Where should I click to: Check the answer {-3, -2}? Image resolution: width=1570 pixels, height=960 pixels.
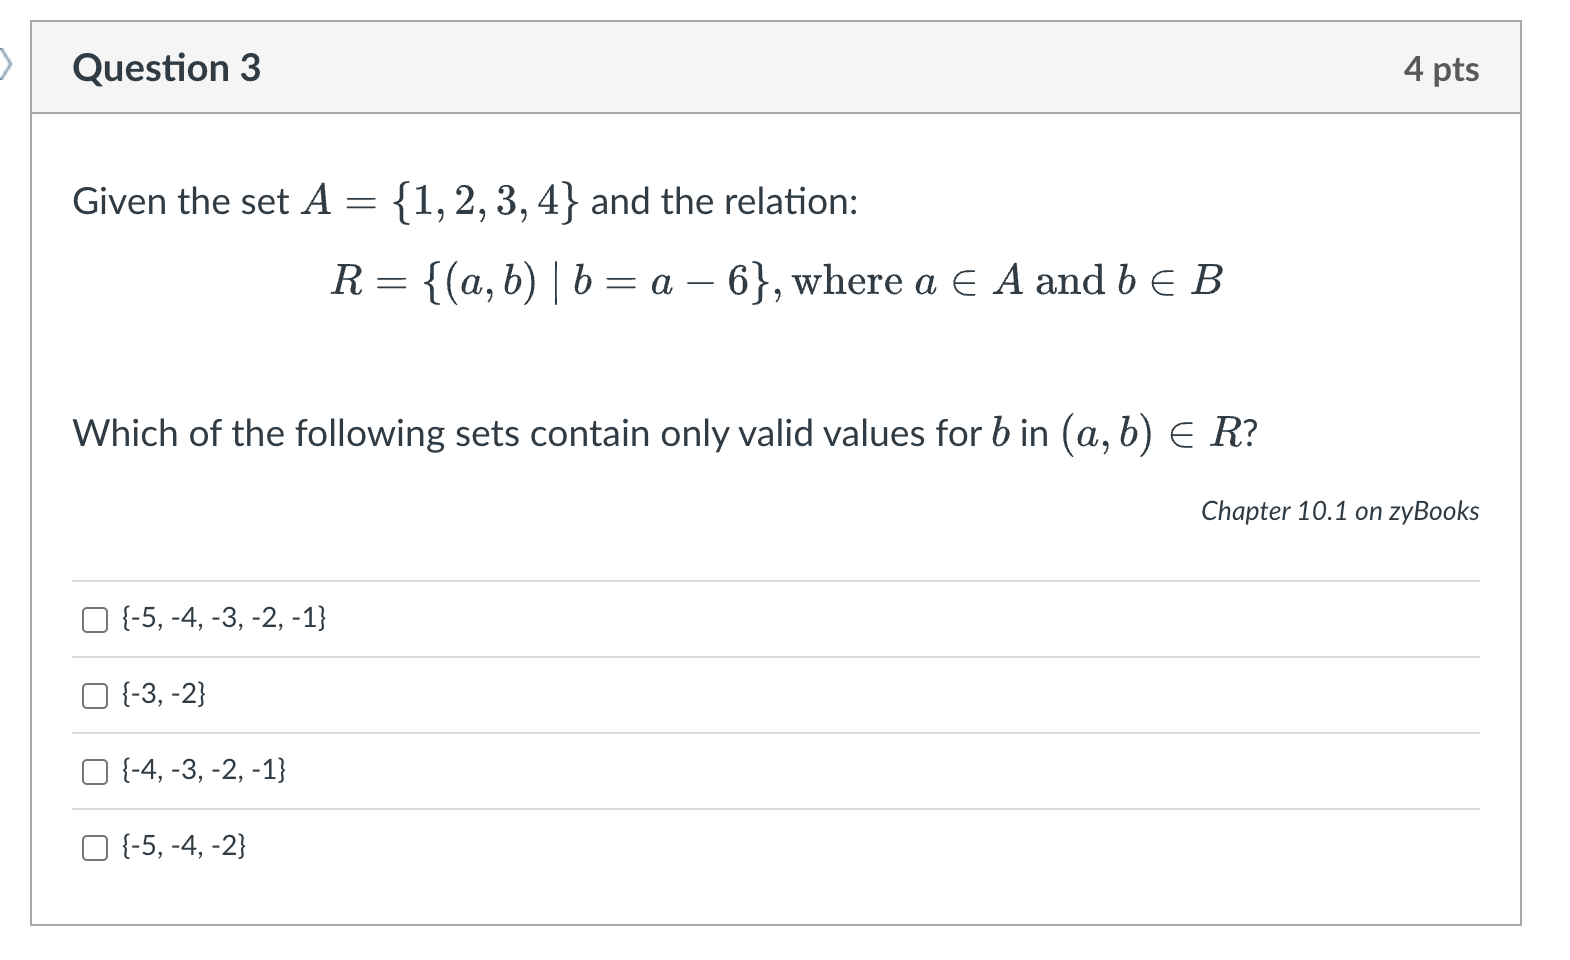pos(93,694)
